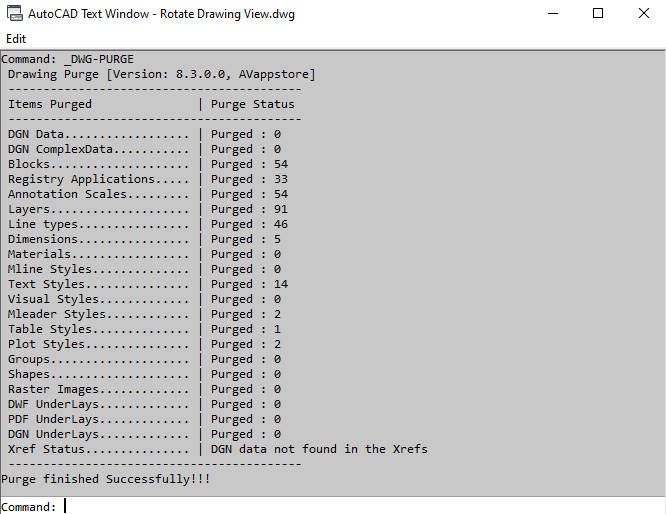Click the 'Purged : 5' Dimensions value
This screenshot has height=514, width=666.
(x=246, y=239)
